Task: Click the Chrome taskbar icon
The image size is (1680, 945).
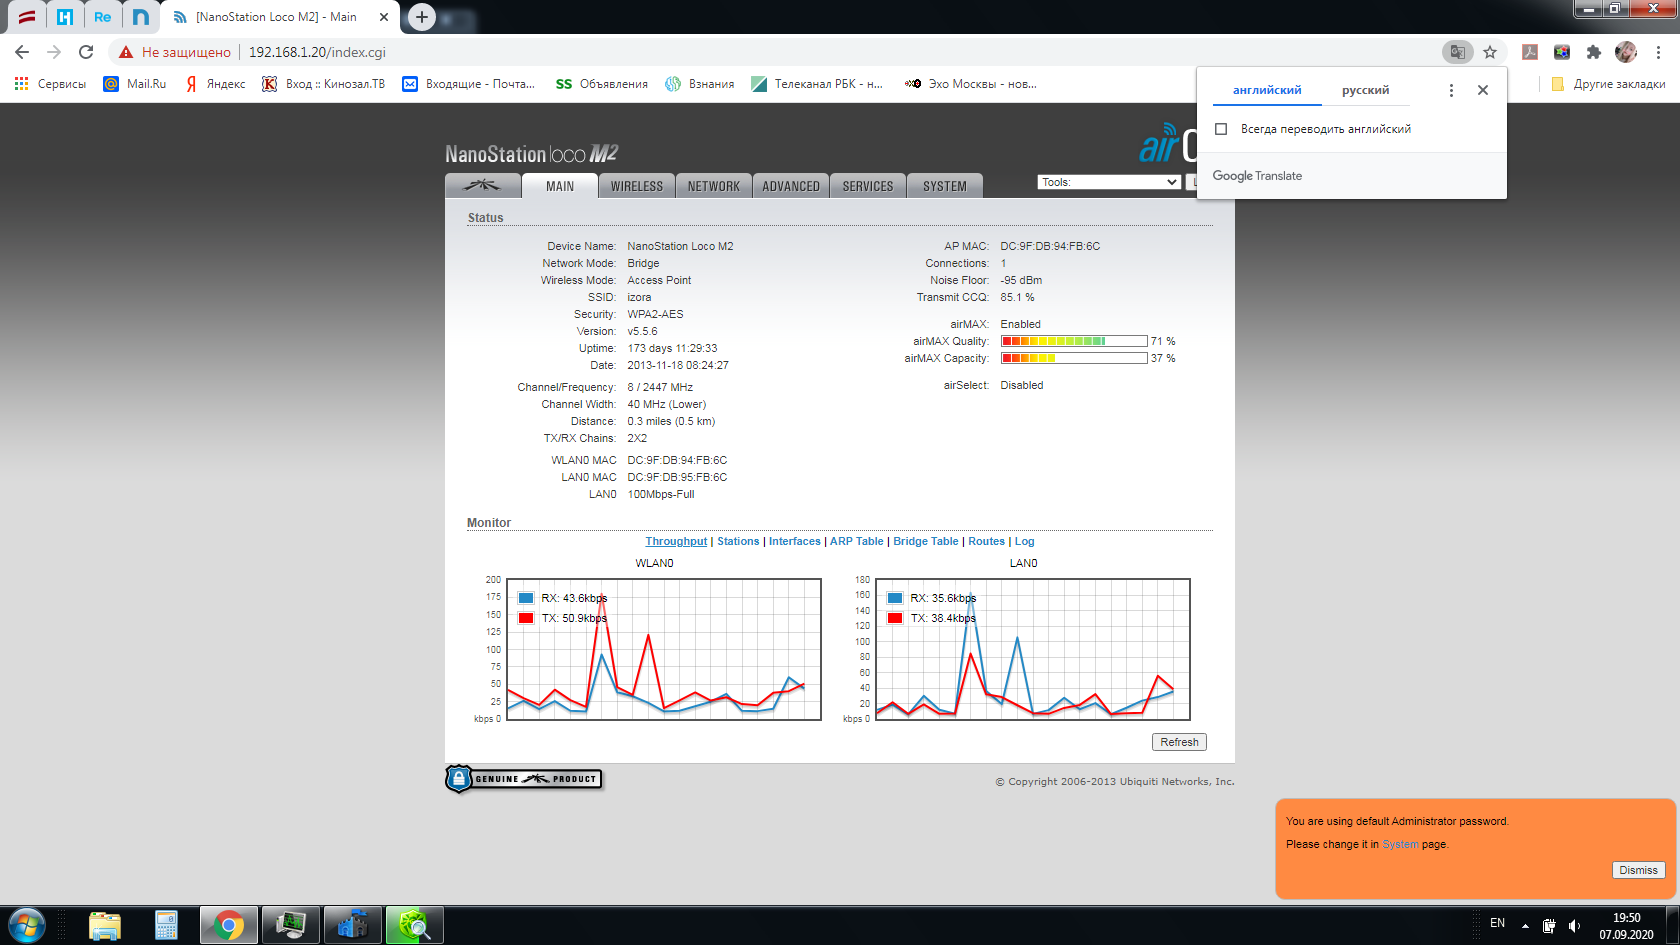Action: (228, 925)
